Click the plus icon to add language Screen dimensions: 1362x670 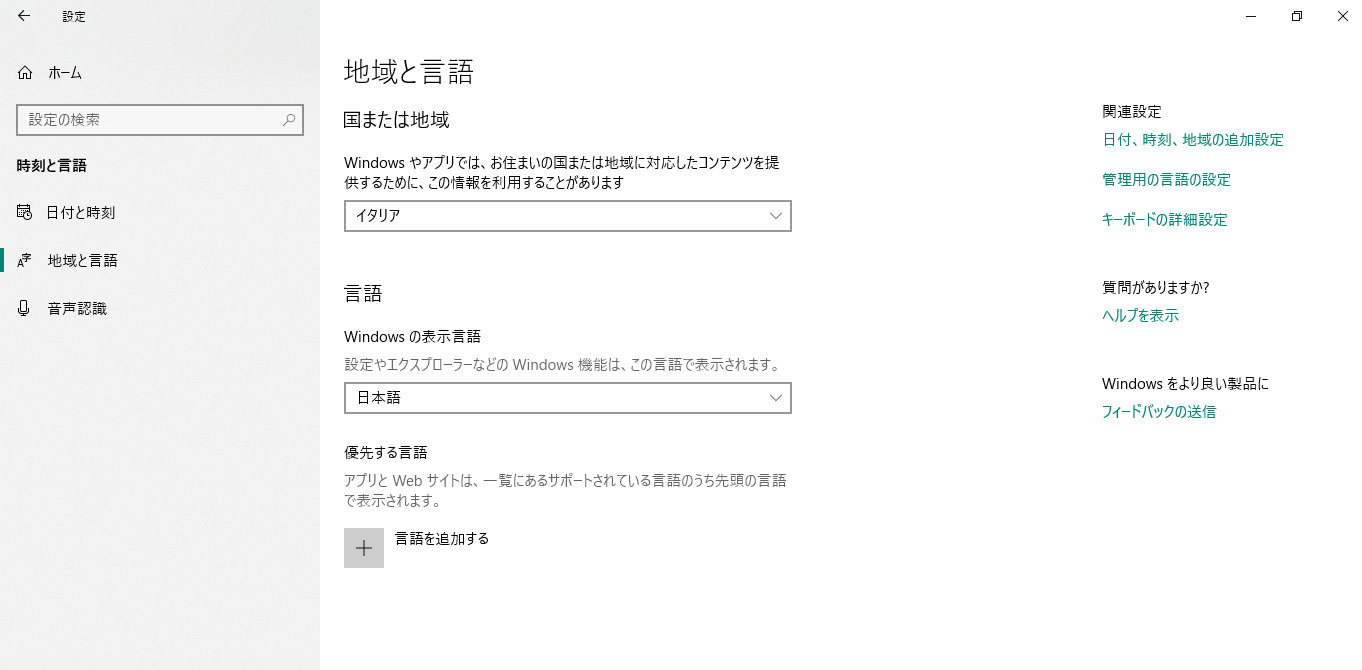[x=364, y=548]
